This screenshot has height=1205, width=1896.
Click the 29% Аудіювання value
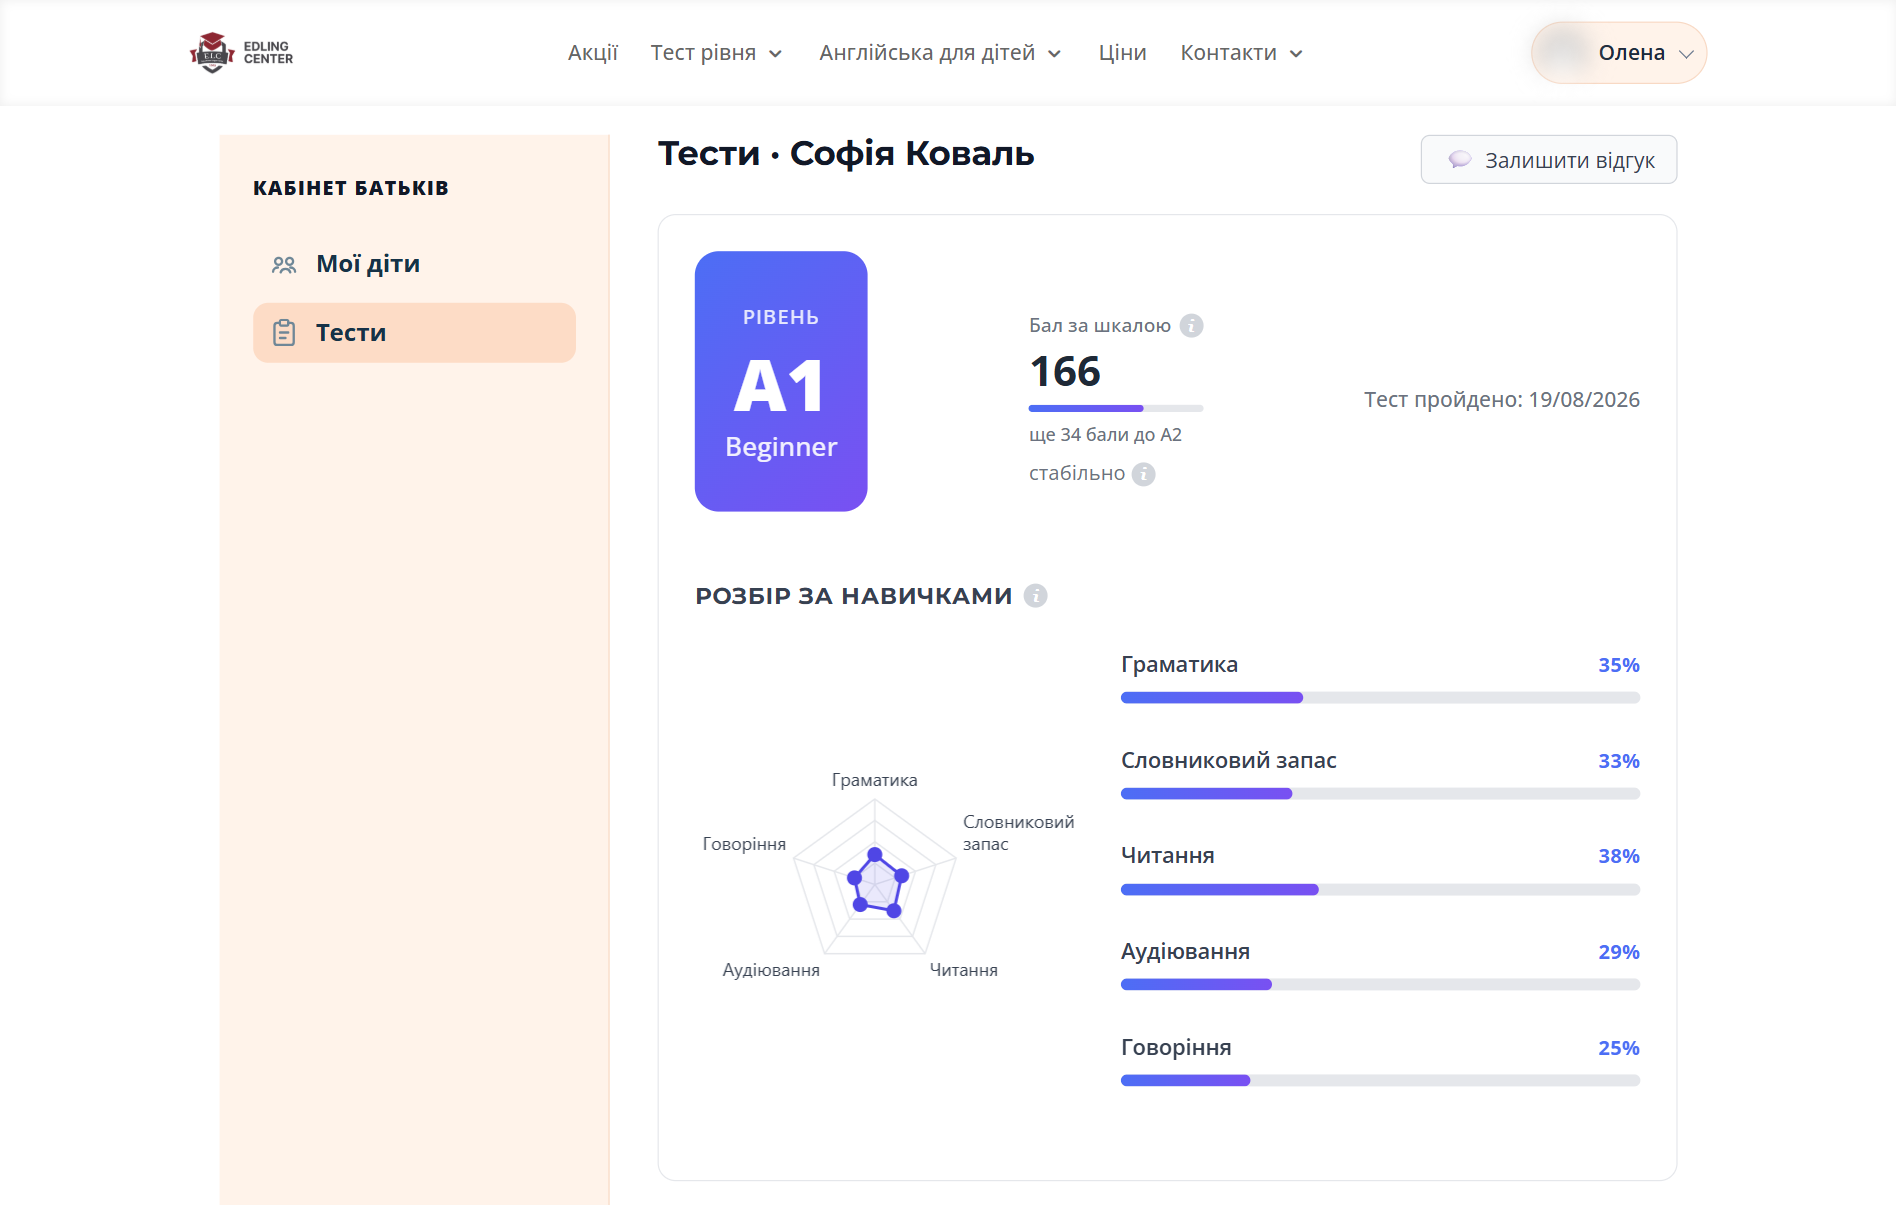pyautogui.click(x=1618, y=953)
